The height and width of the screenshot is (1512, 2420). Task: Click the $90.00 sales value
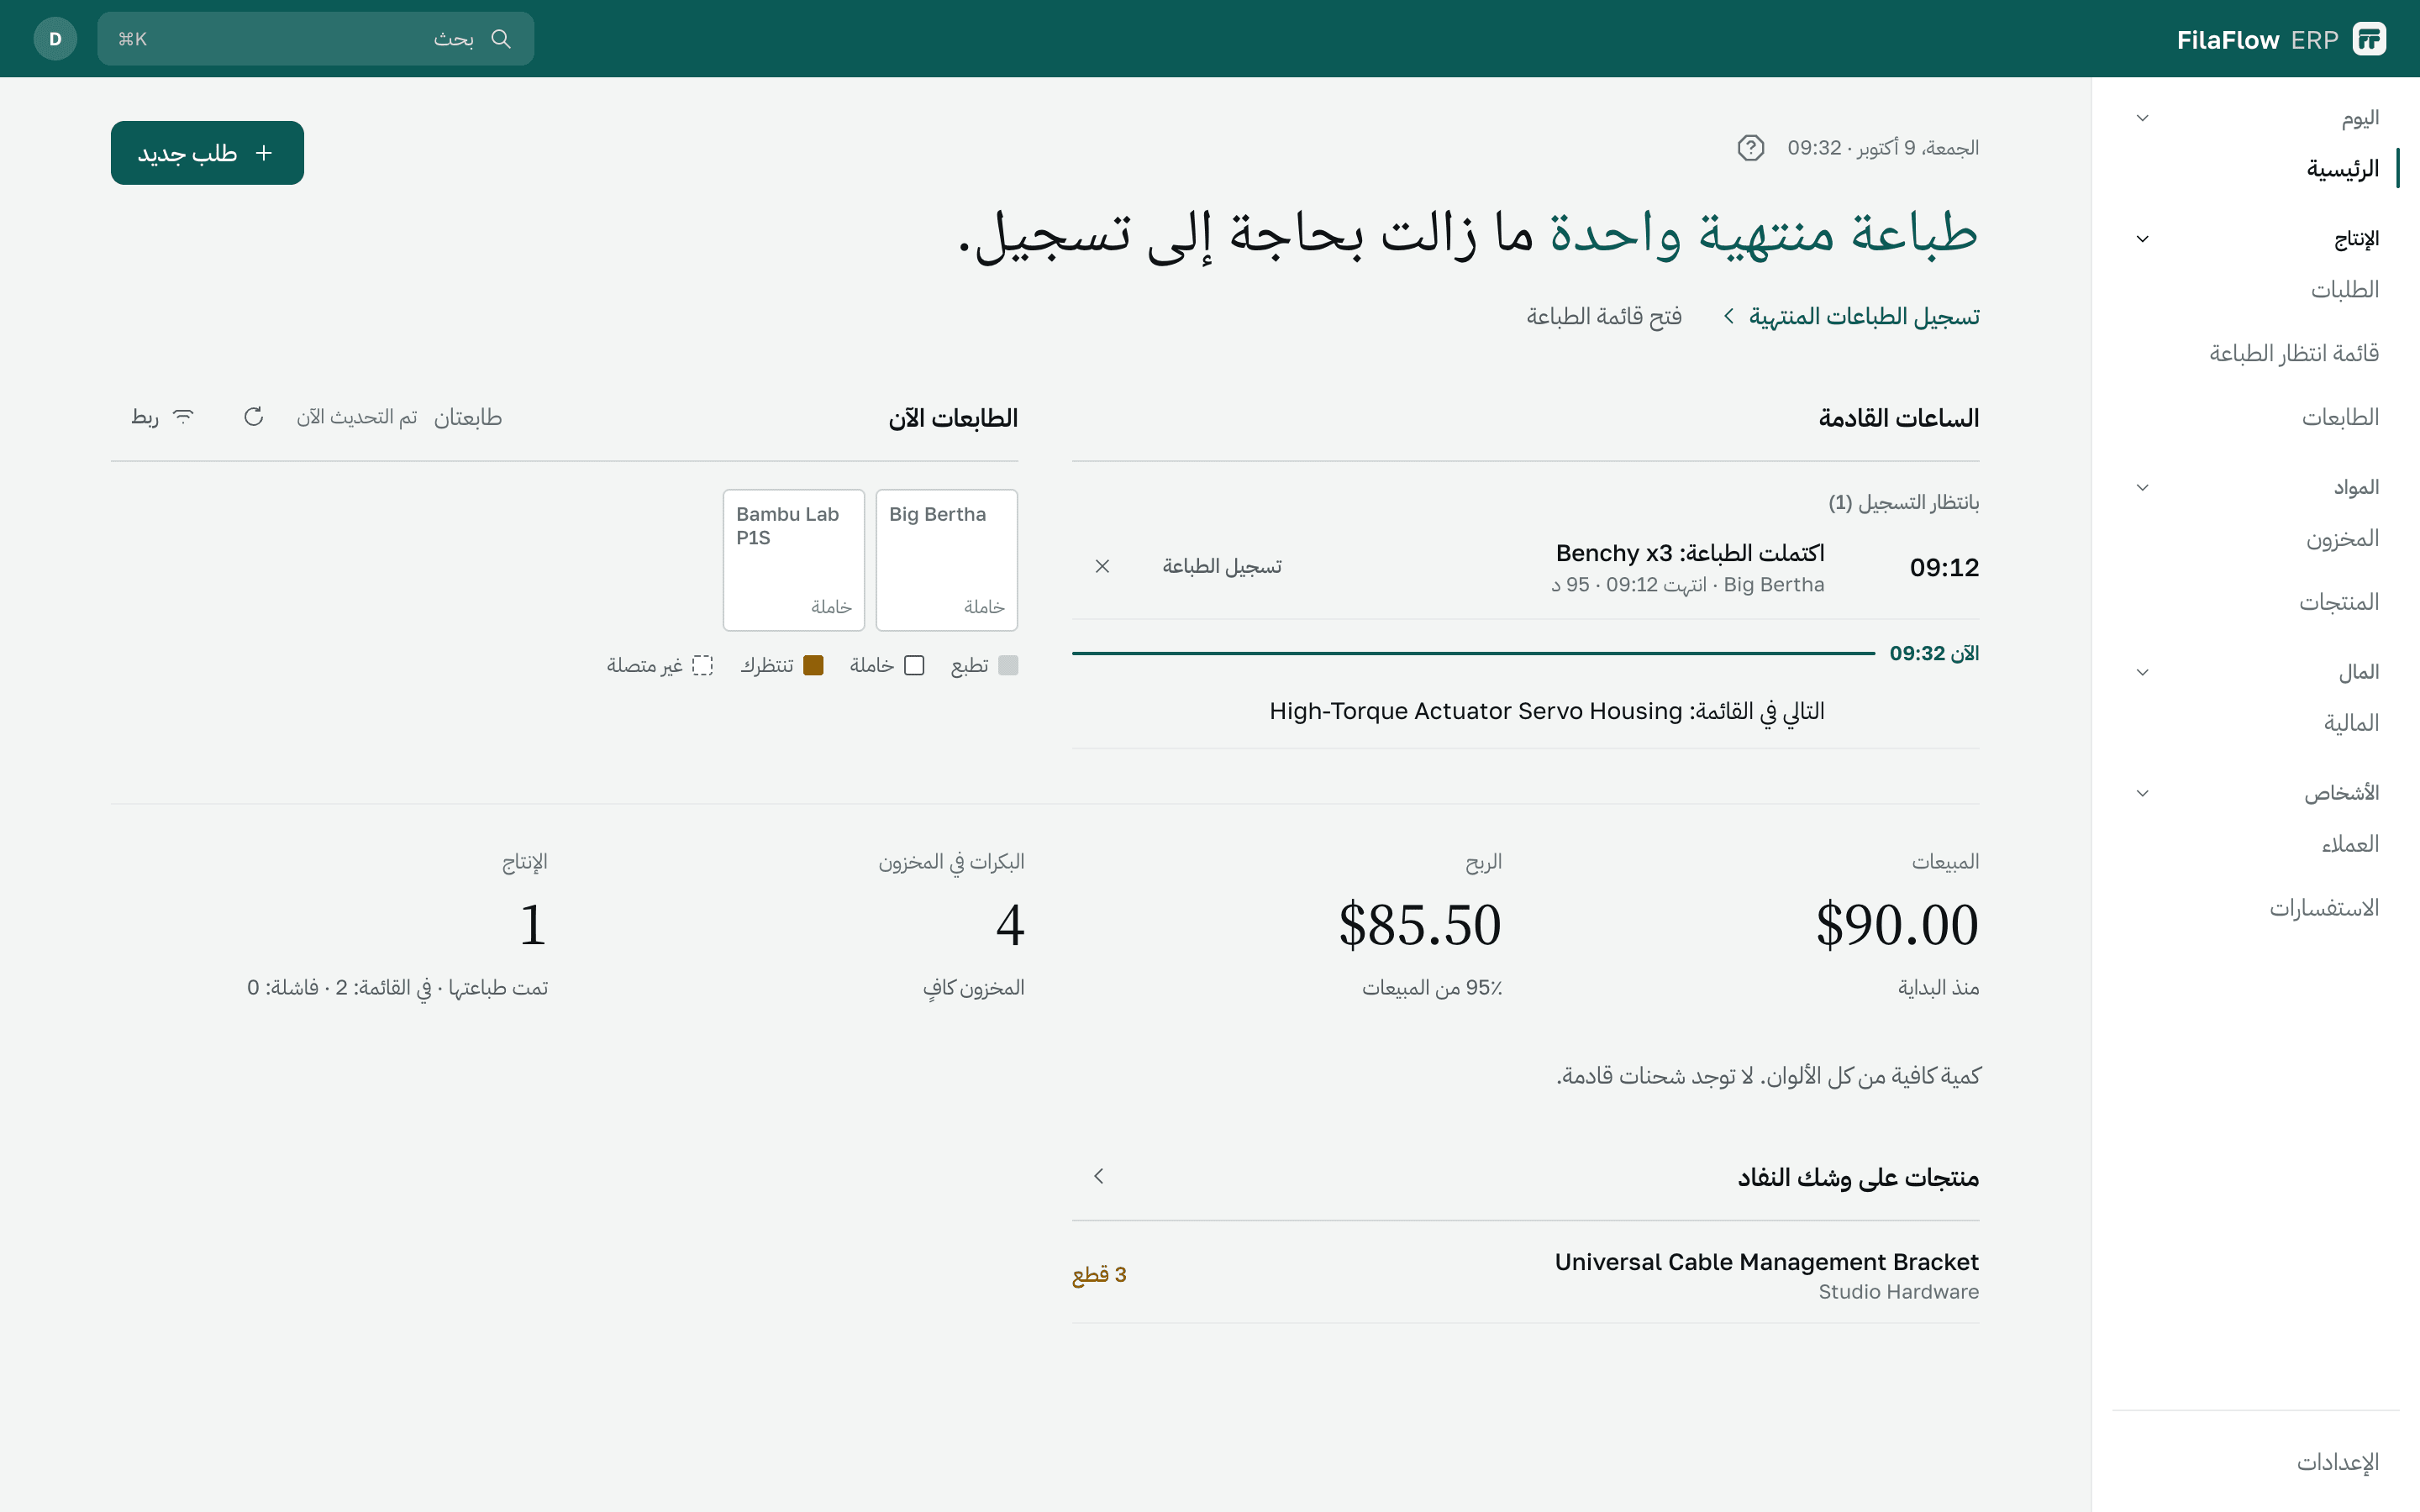coord(1897,924)
